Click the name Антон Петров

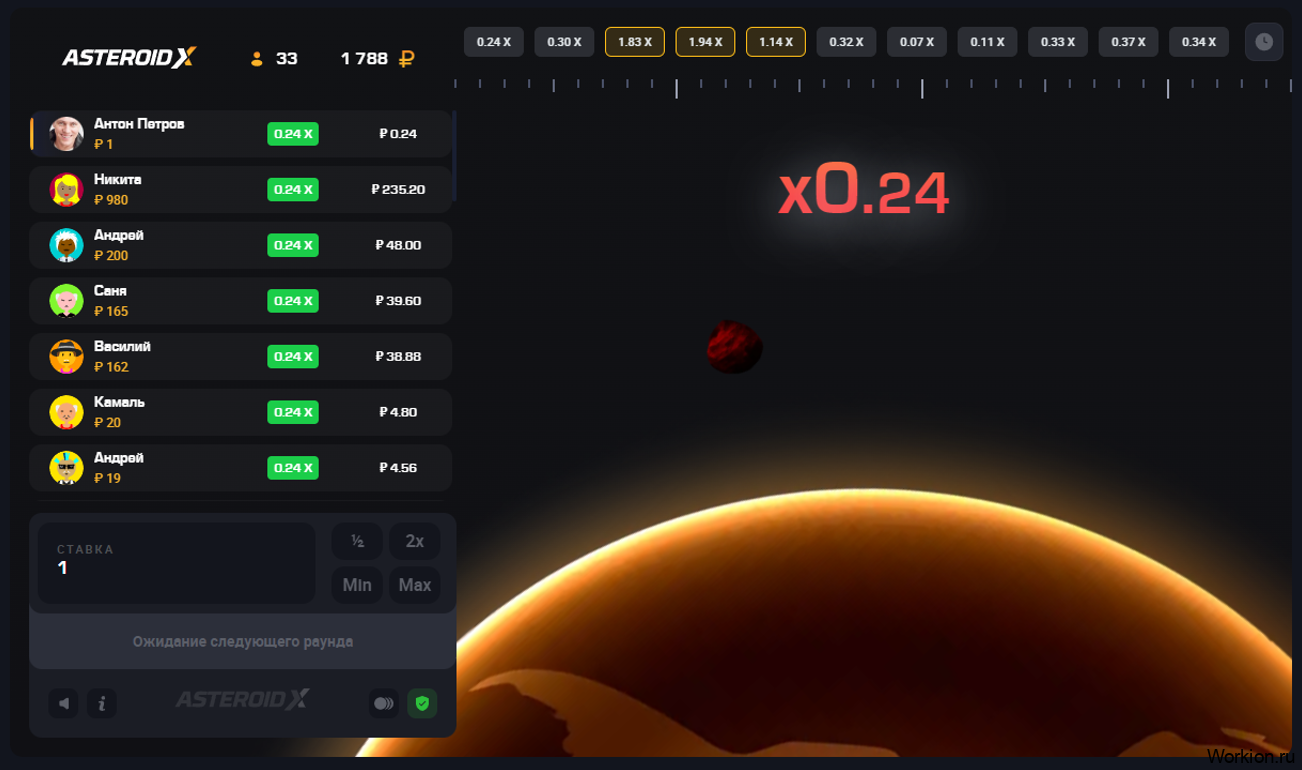tap(139, 124)
